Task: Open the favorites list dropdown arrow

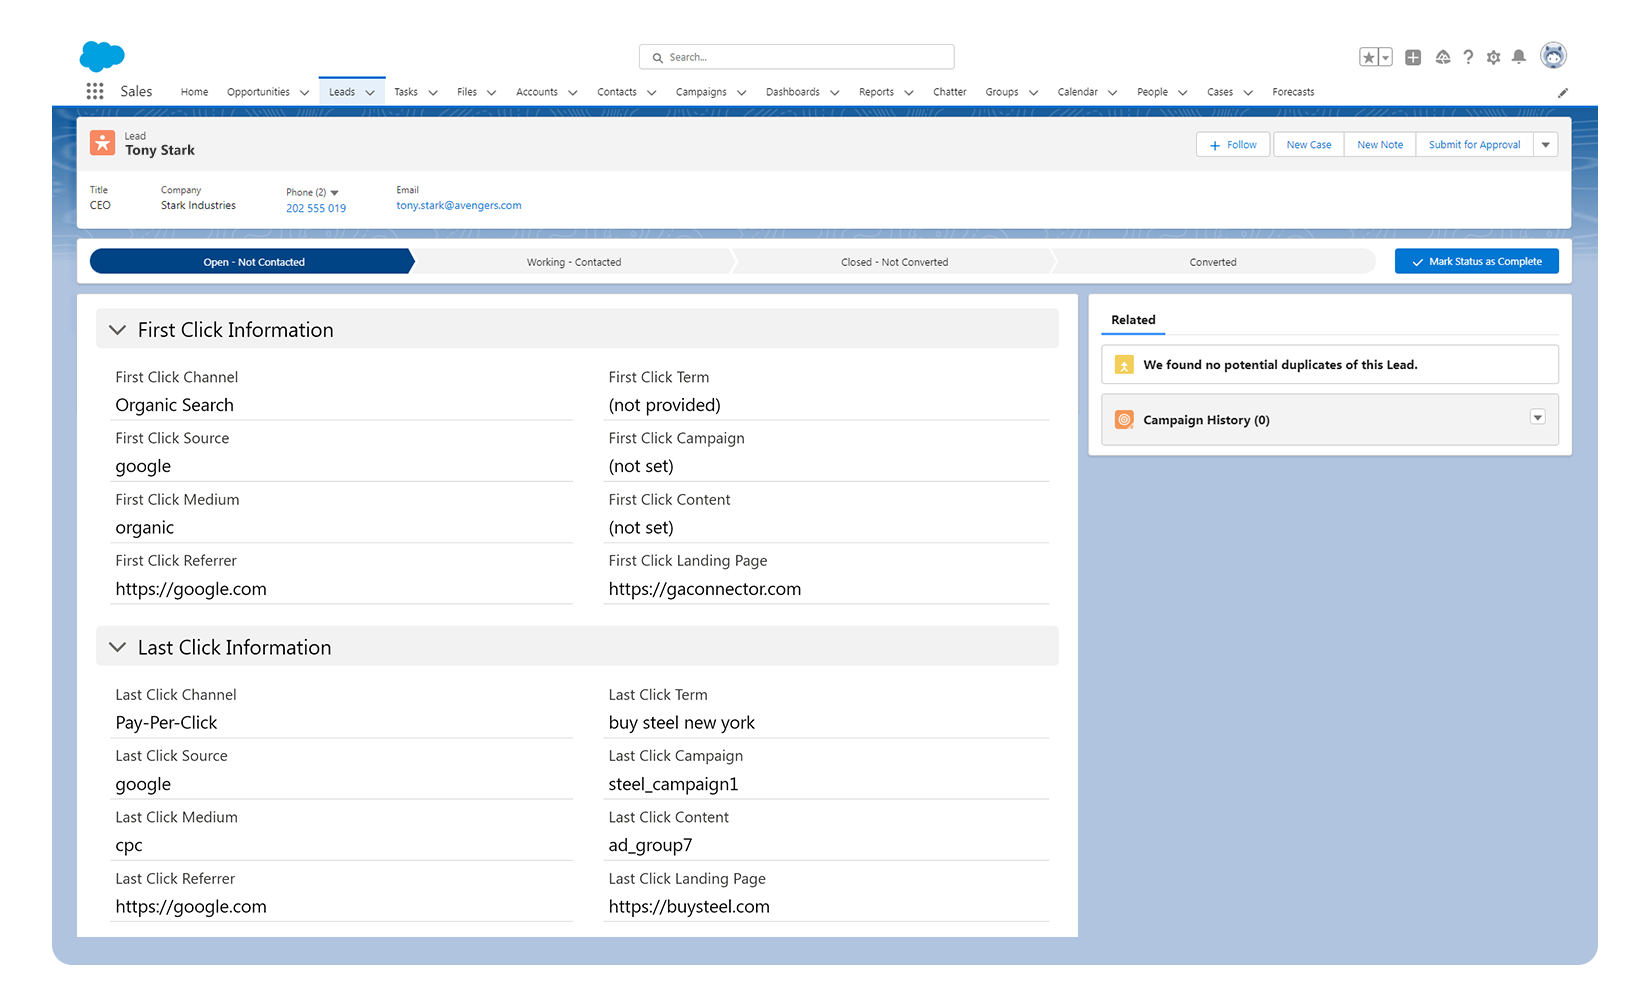Action: [1386, 57]
